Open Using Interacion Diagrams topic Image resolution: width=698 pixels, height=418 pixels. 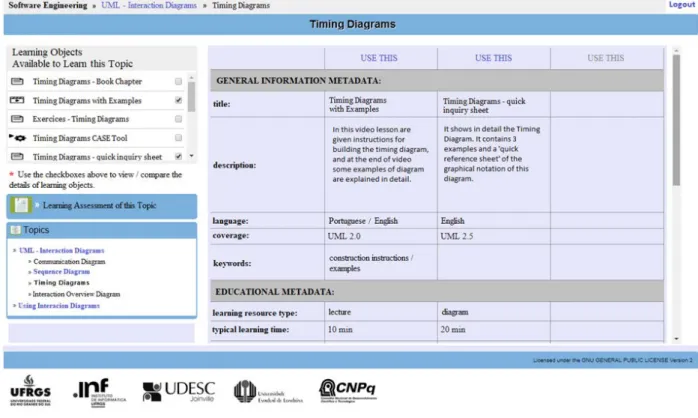(59, 305)
